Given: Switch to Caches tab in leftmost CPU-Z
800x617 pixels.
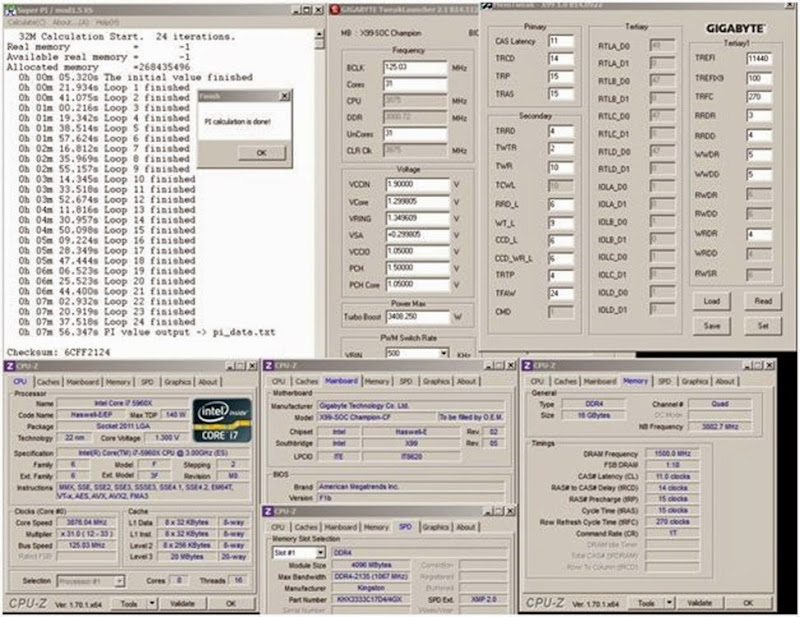Looking at the screenshot, I should [46, 381].
